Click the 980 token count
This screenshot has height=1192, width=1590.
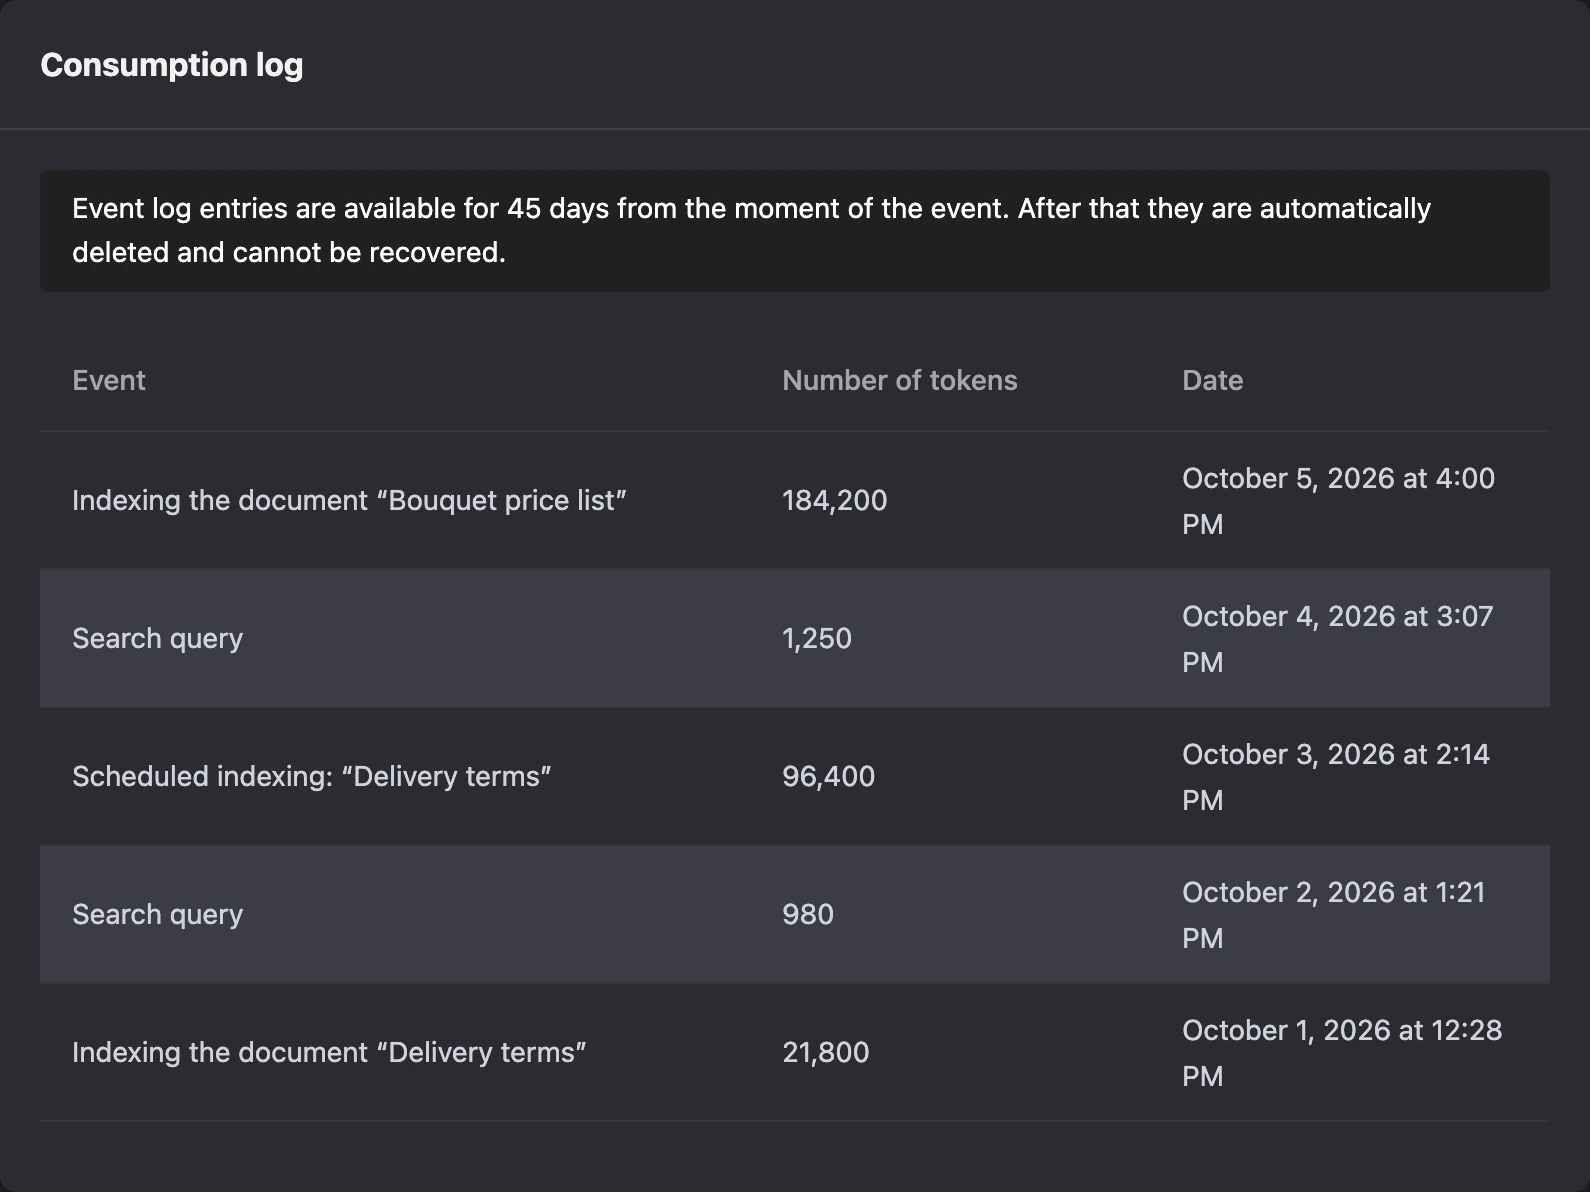pyautogui.click(x=807, y=914)
